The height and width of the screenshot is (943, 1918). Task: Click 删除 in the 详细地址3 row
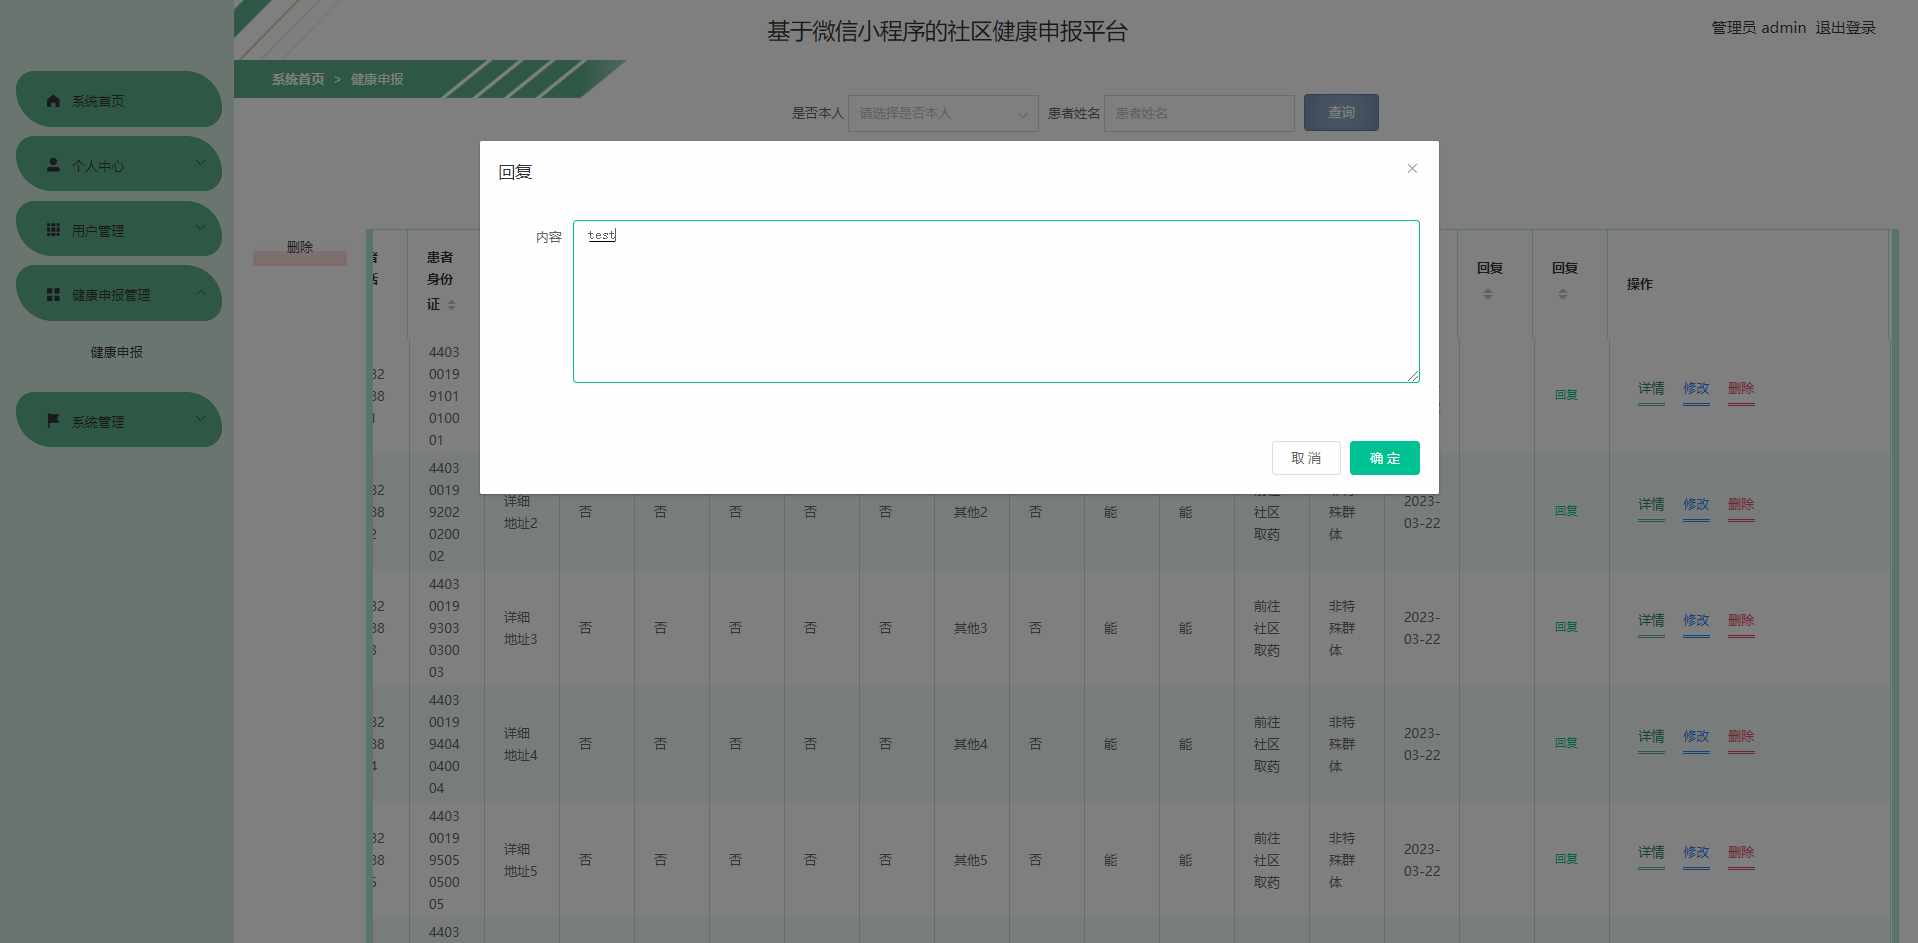click(1741, 621)
